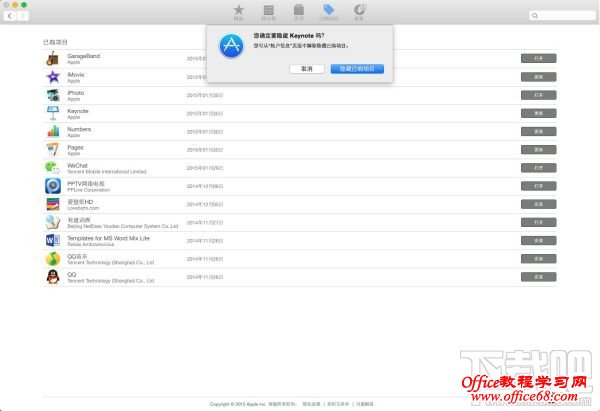The width and height of the screenshot is (600, 411).
Task: Select the iPhoto app name
Action: click(75, 93)
